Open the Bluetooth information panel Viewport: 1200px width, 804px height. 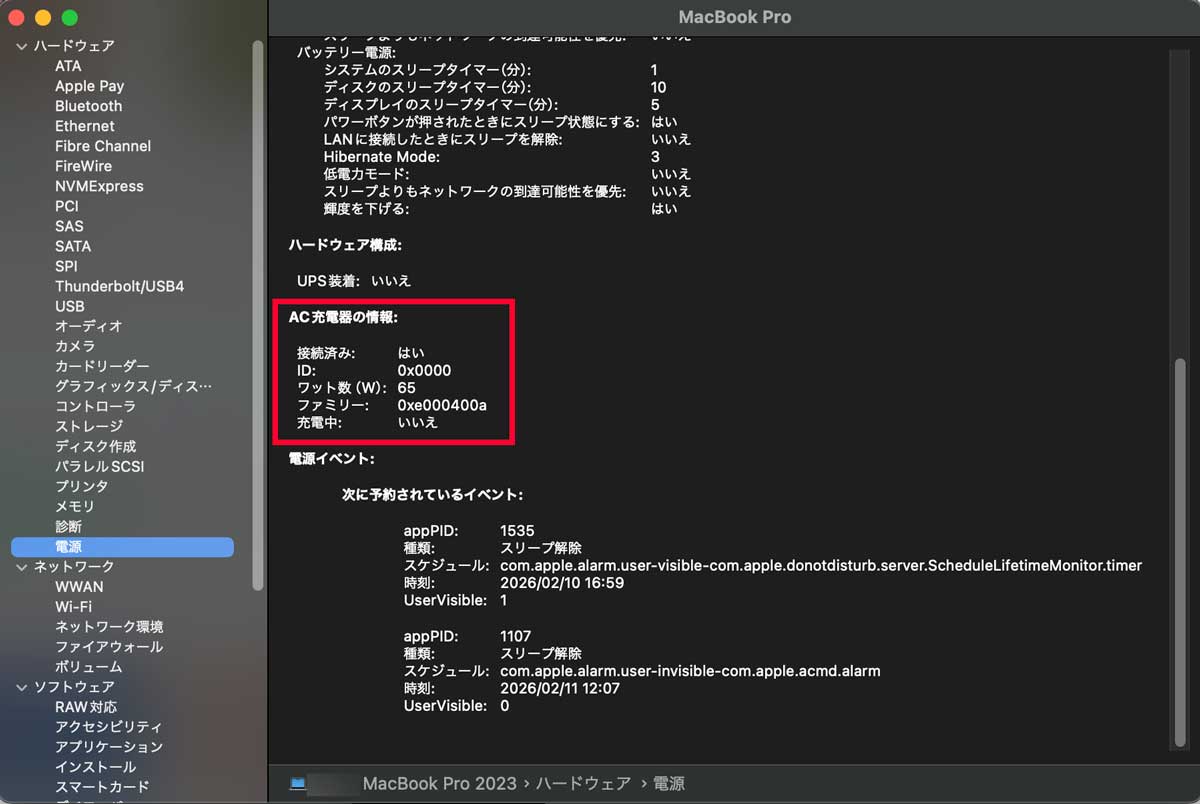88,106
